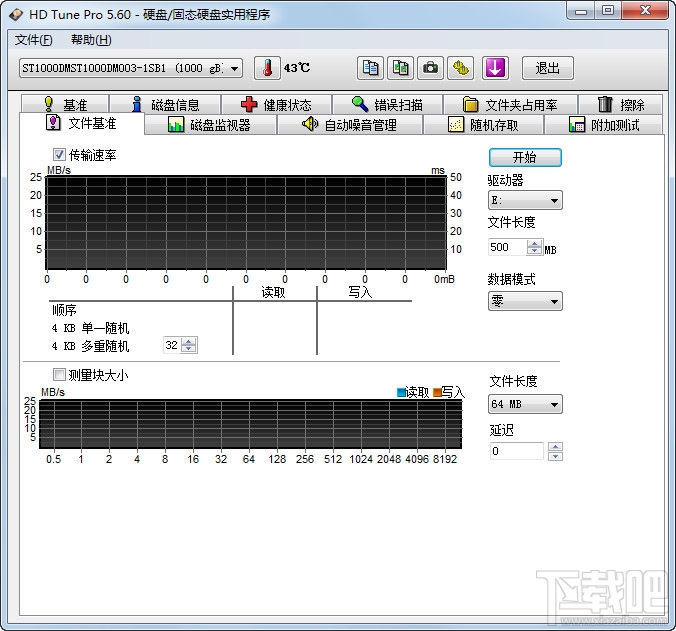Click the blue 读取 legend swatch
Screen dimensions: 676x631
(x=401, y=392)
